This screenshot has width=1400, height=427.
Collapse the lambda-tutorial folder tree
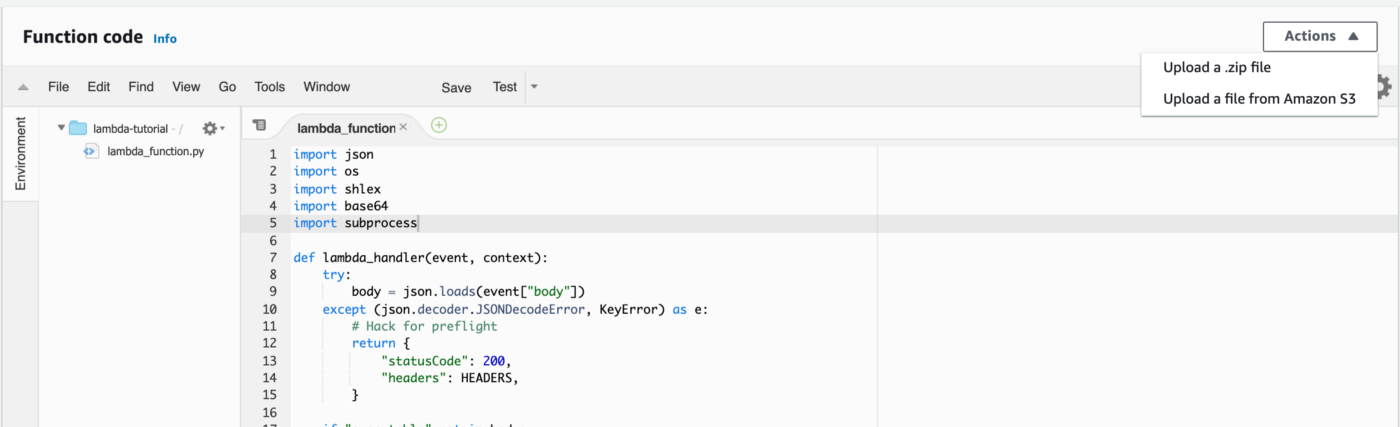click(x=61, y=128)
